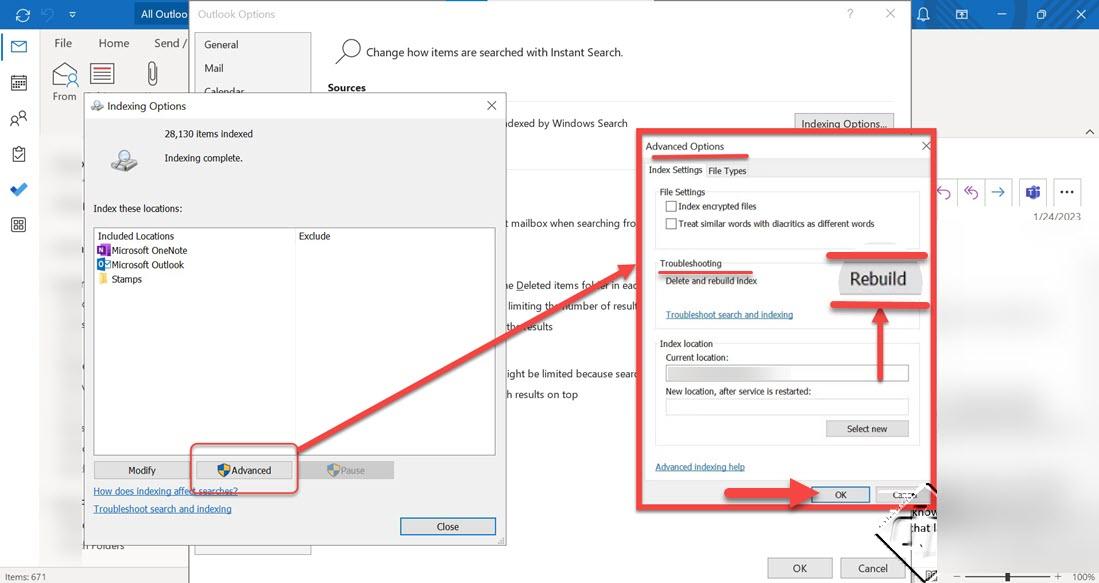Click the New location text field
This screenshot has width=1099, height=583.
coord(787,406)
